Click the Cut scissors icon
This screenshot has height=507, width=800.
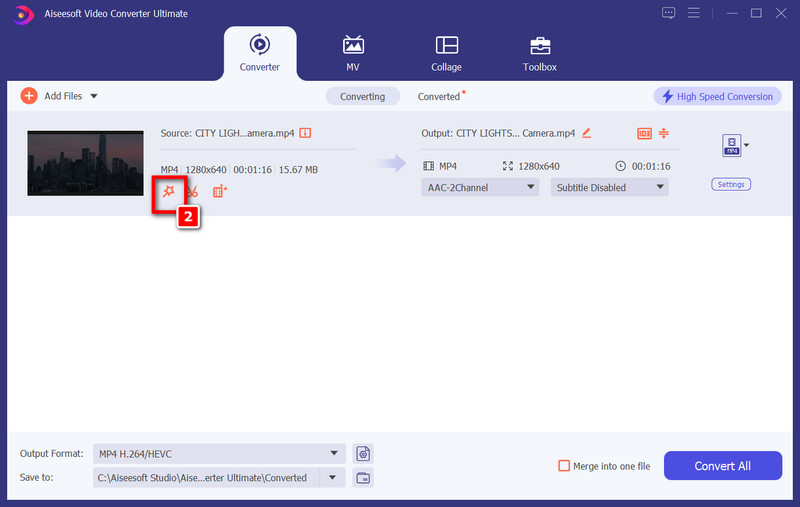click(193, 191)
